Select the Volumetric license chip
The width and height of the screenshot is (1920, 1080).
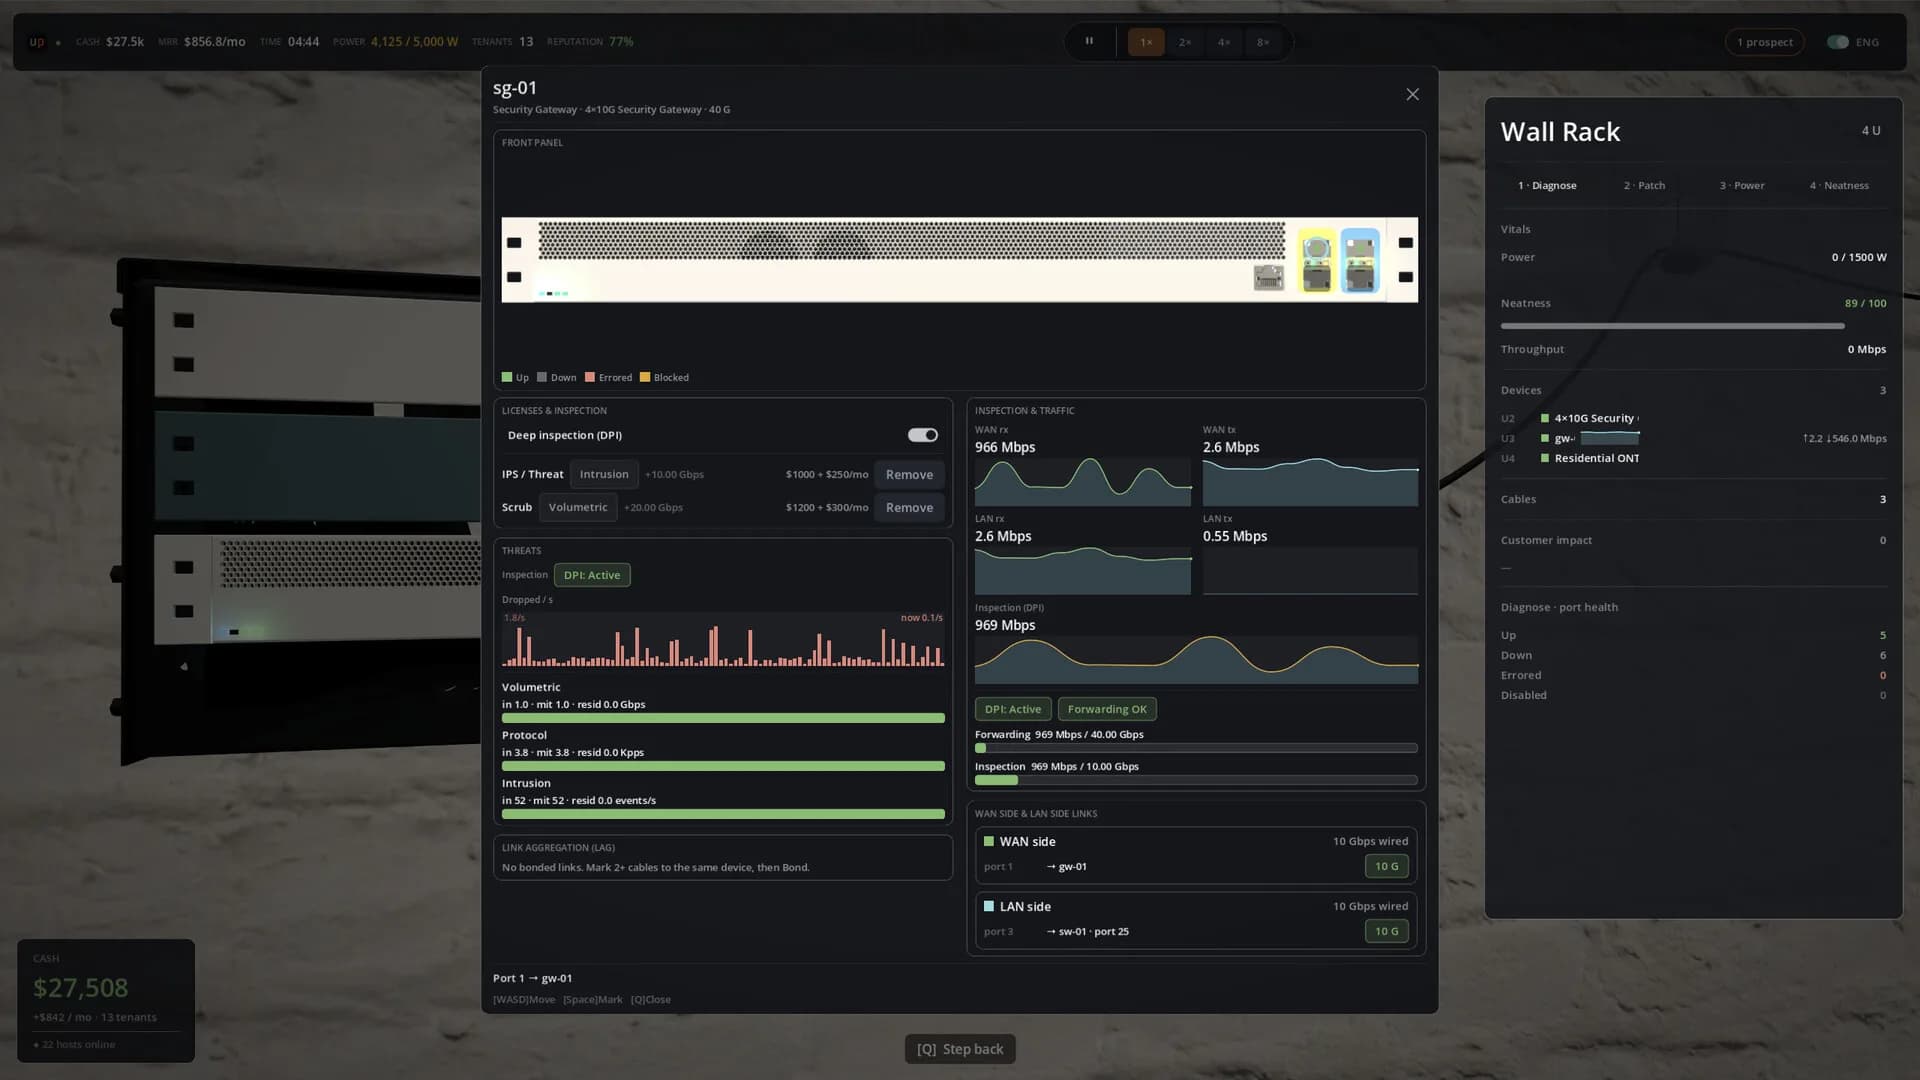(578, 508)
